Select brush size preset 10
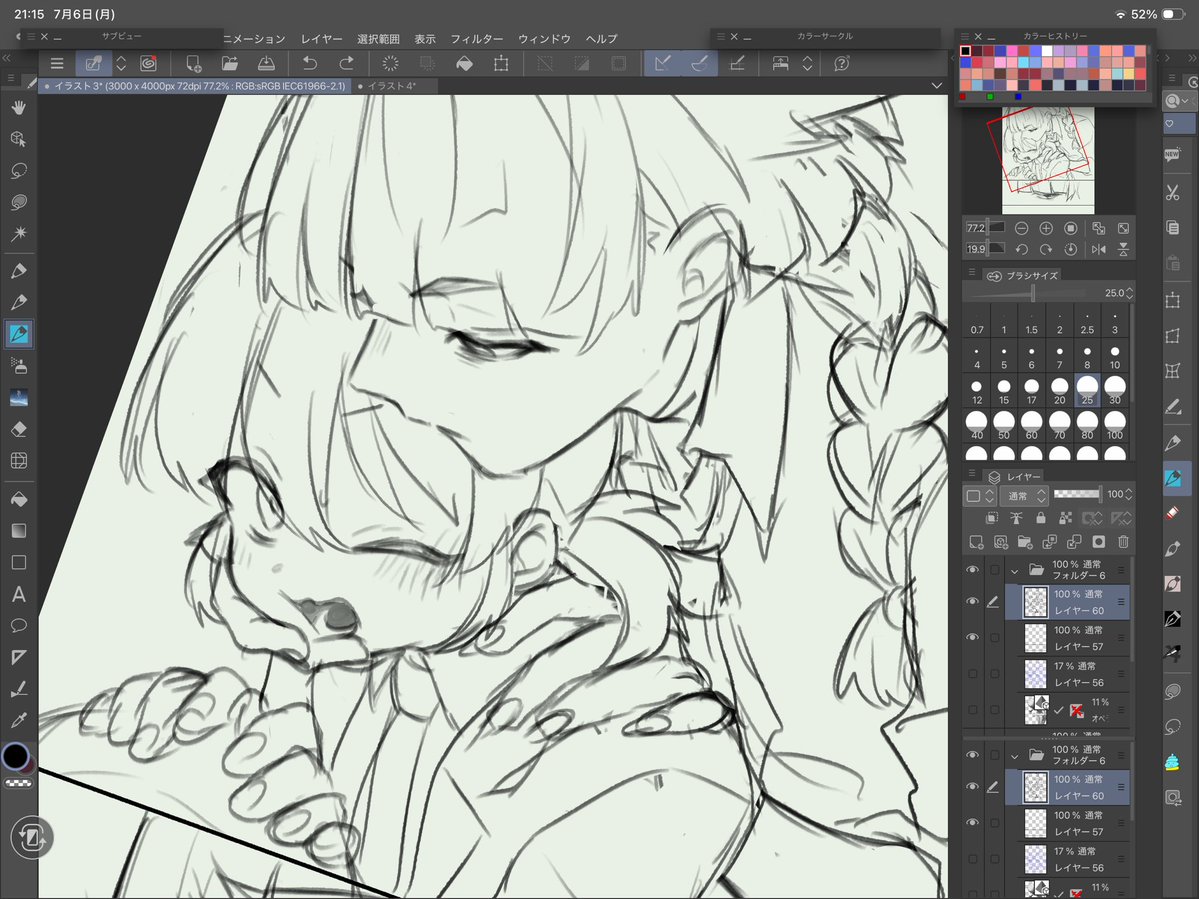This screenshot has height=899, width=1199. click(1115, 357)
